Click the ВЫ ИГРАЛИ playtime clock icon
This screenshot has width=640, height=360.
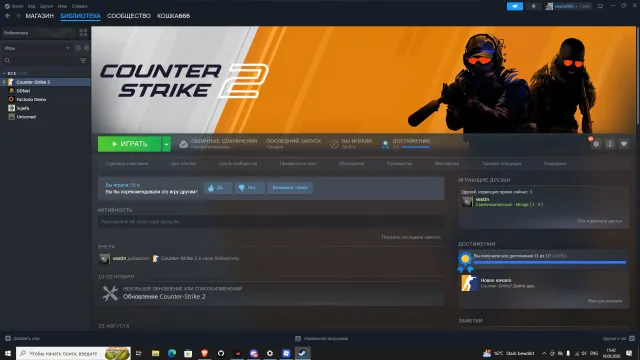[x=334, y=144]
